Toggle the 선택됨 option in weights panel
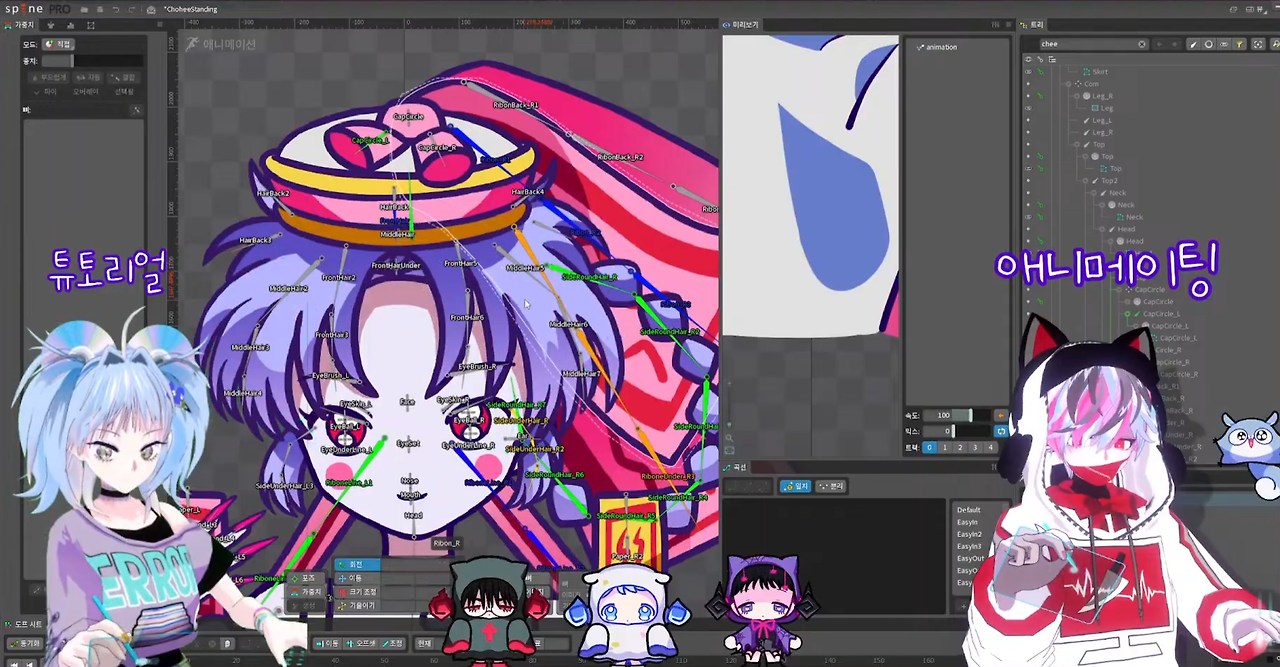This screenshot has height=667, width=1280. tap(124, 92)
